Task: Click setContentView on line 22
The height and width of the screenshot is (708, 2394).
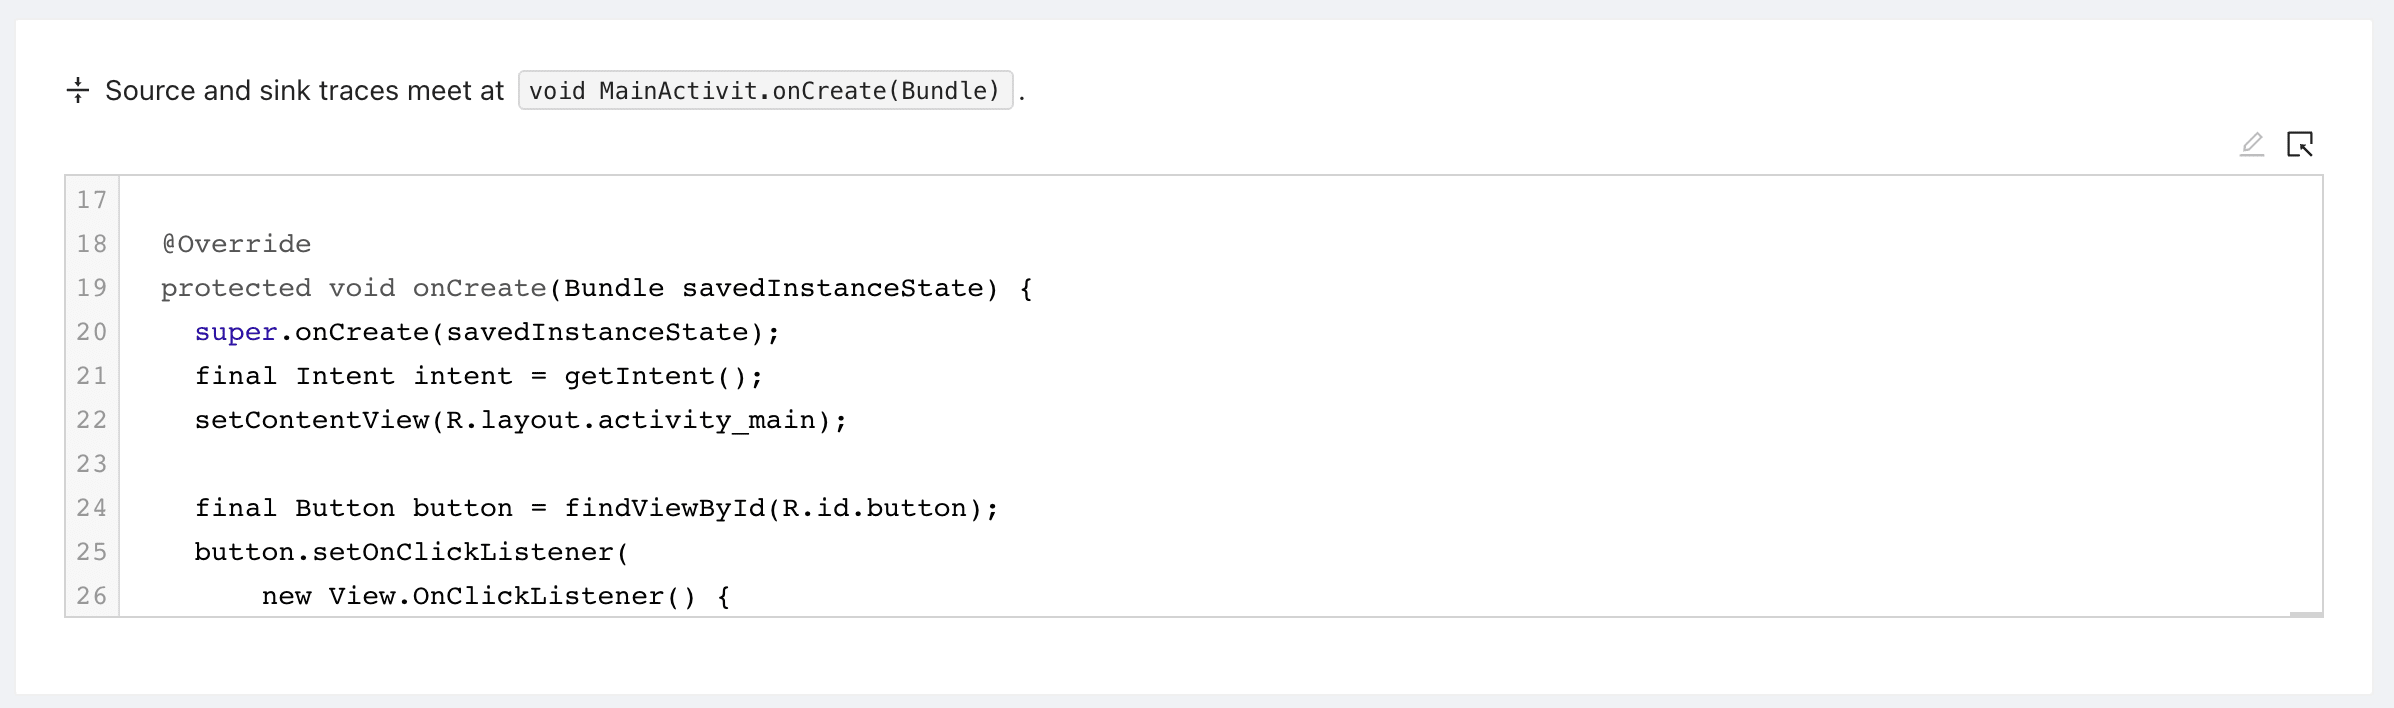Action: tap(312, 420)
